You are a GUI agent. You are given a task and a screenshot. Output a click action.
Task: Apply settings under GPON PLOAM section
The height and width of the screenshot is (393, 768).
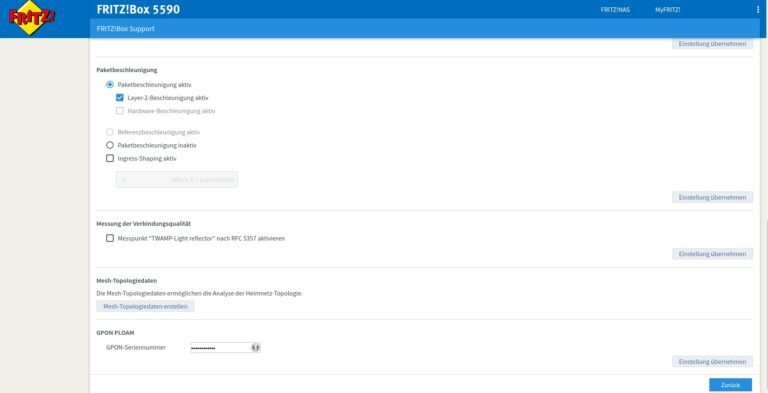point(712,362)
